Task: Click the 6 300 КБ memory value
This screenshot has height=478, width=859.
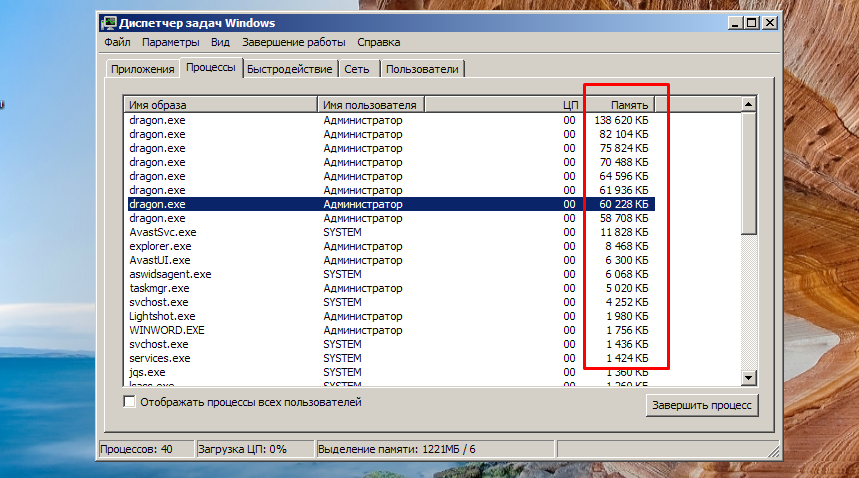Action: [627, 260]
